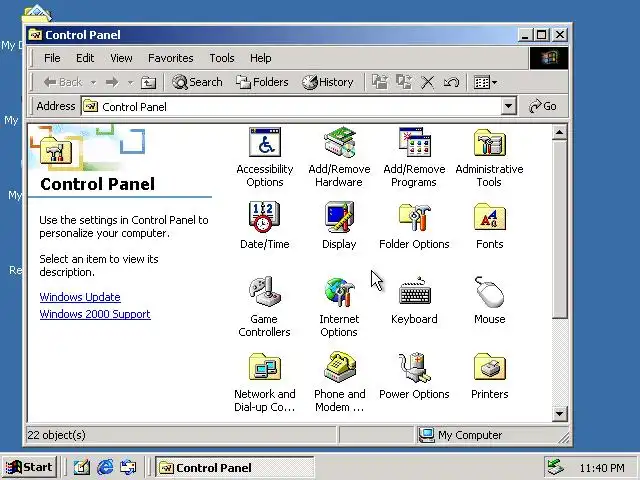Follow the Windows 2000 Support link

(95, 314)
